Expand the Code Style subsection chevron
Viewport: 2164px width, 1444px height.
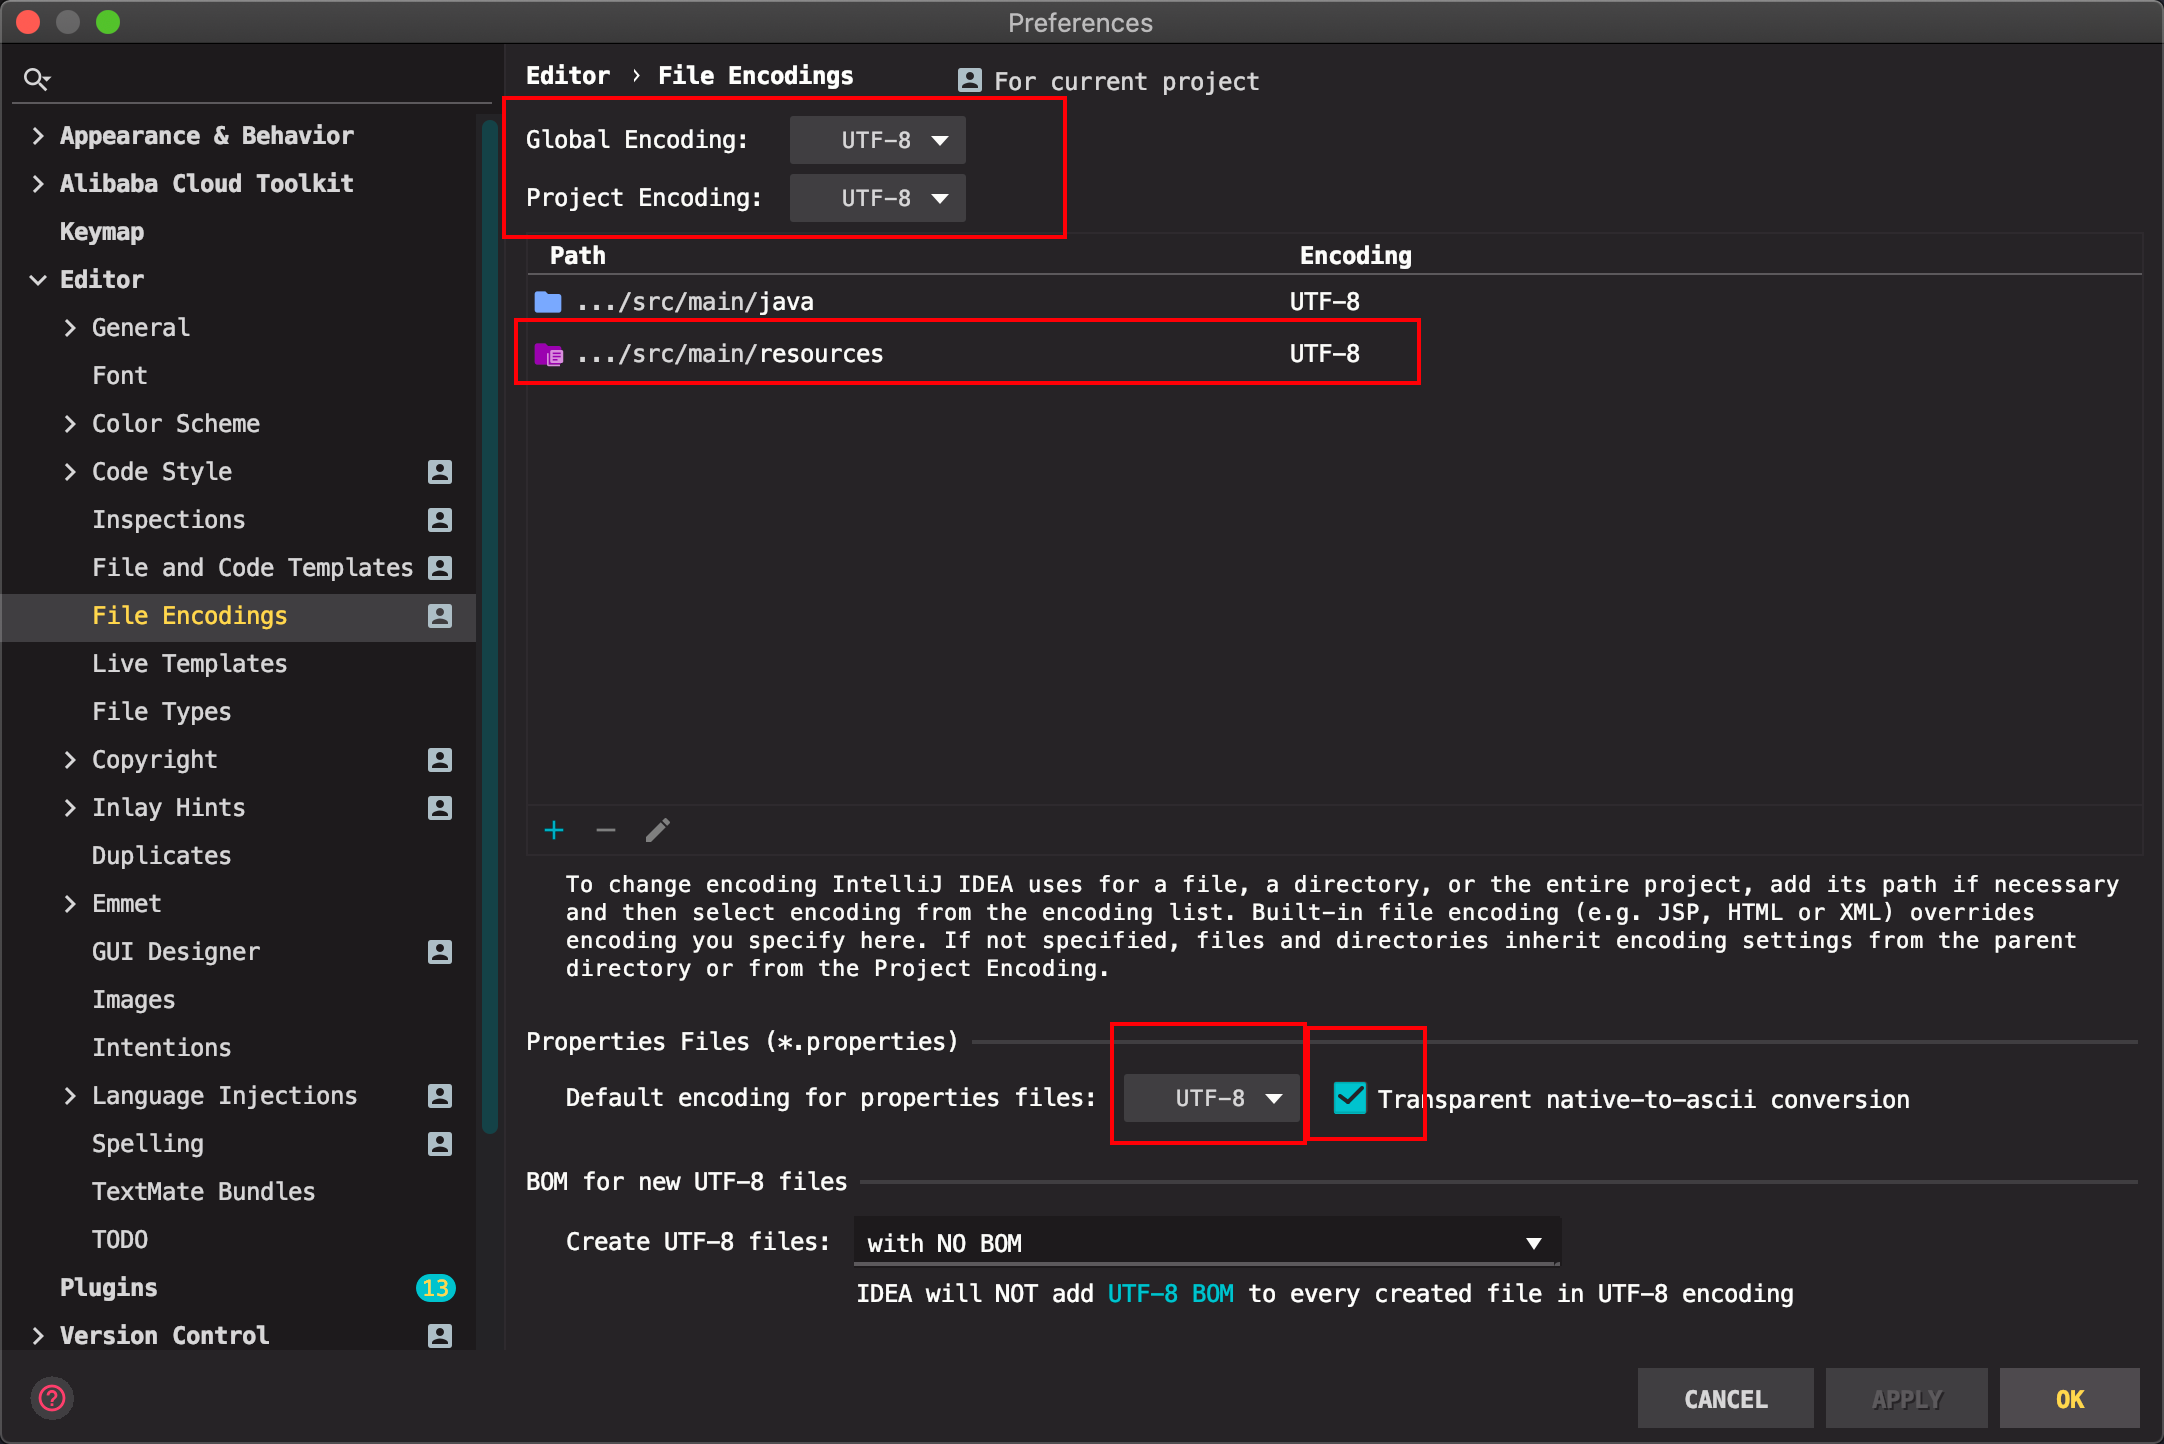coord(70,472)
